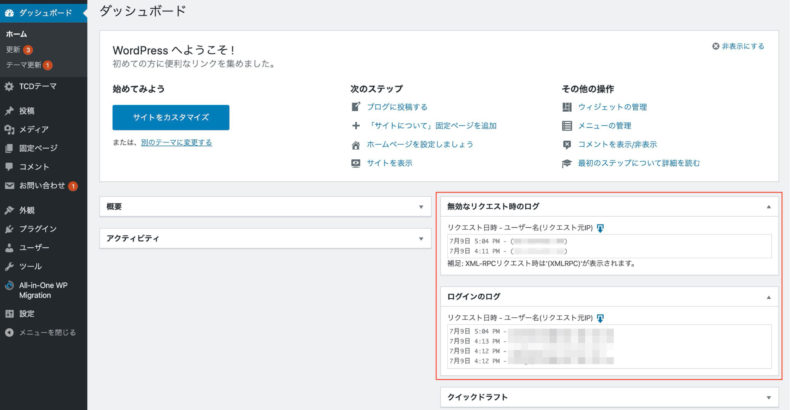The image size is (790, 410).
Task: Click the ツール wrench icon
Action: 9,266
